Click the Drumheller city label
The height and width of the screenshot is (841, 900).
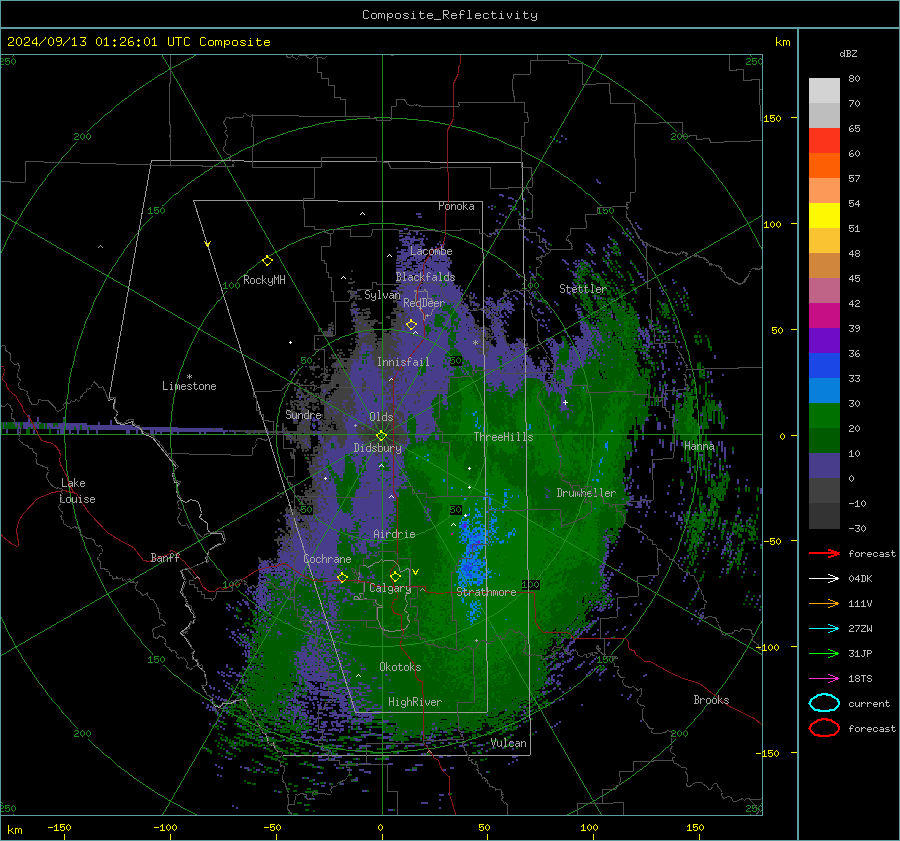(x=586, y=493)
